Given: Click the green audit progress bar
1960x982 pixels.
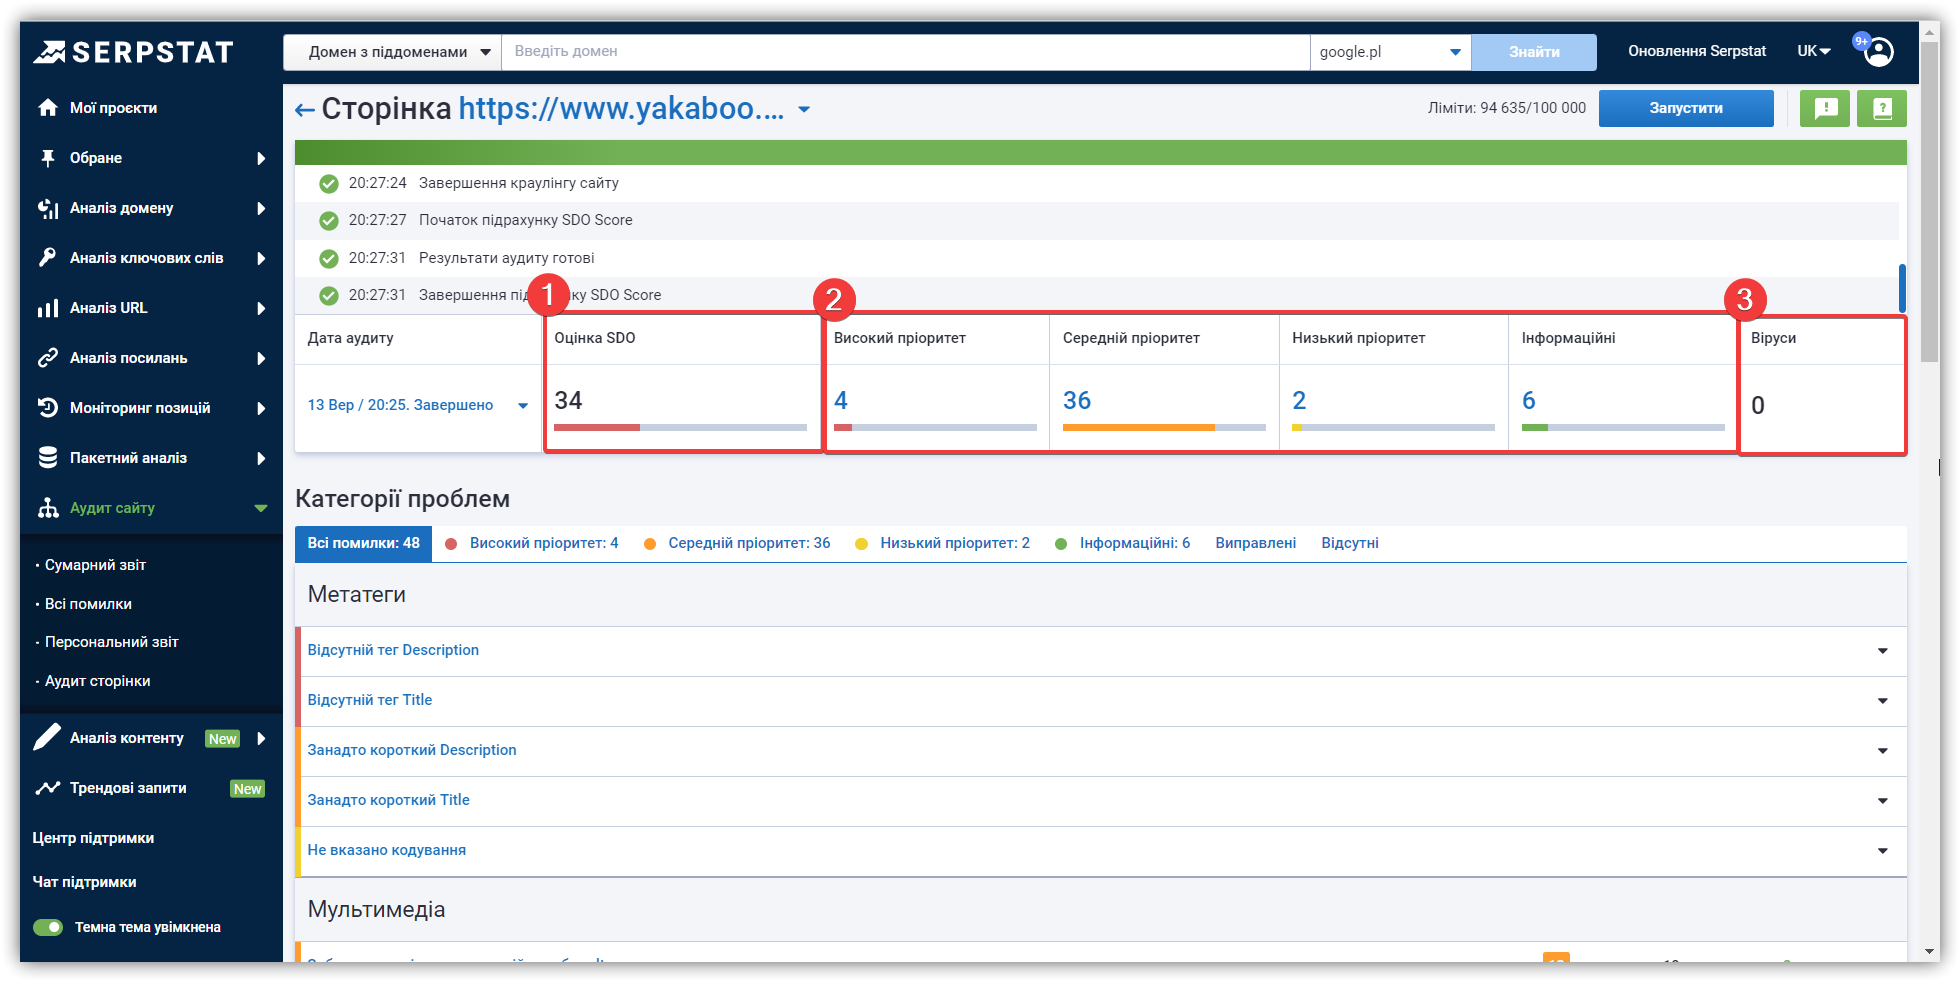Looking at the screenshot, I should [x=1101, y=152].
